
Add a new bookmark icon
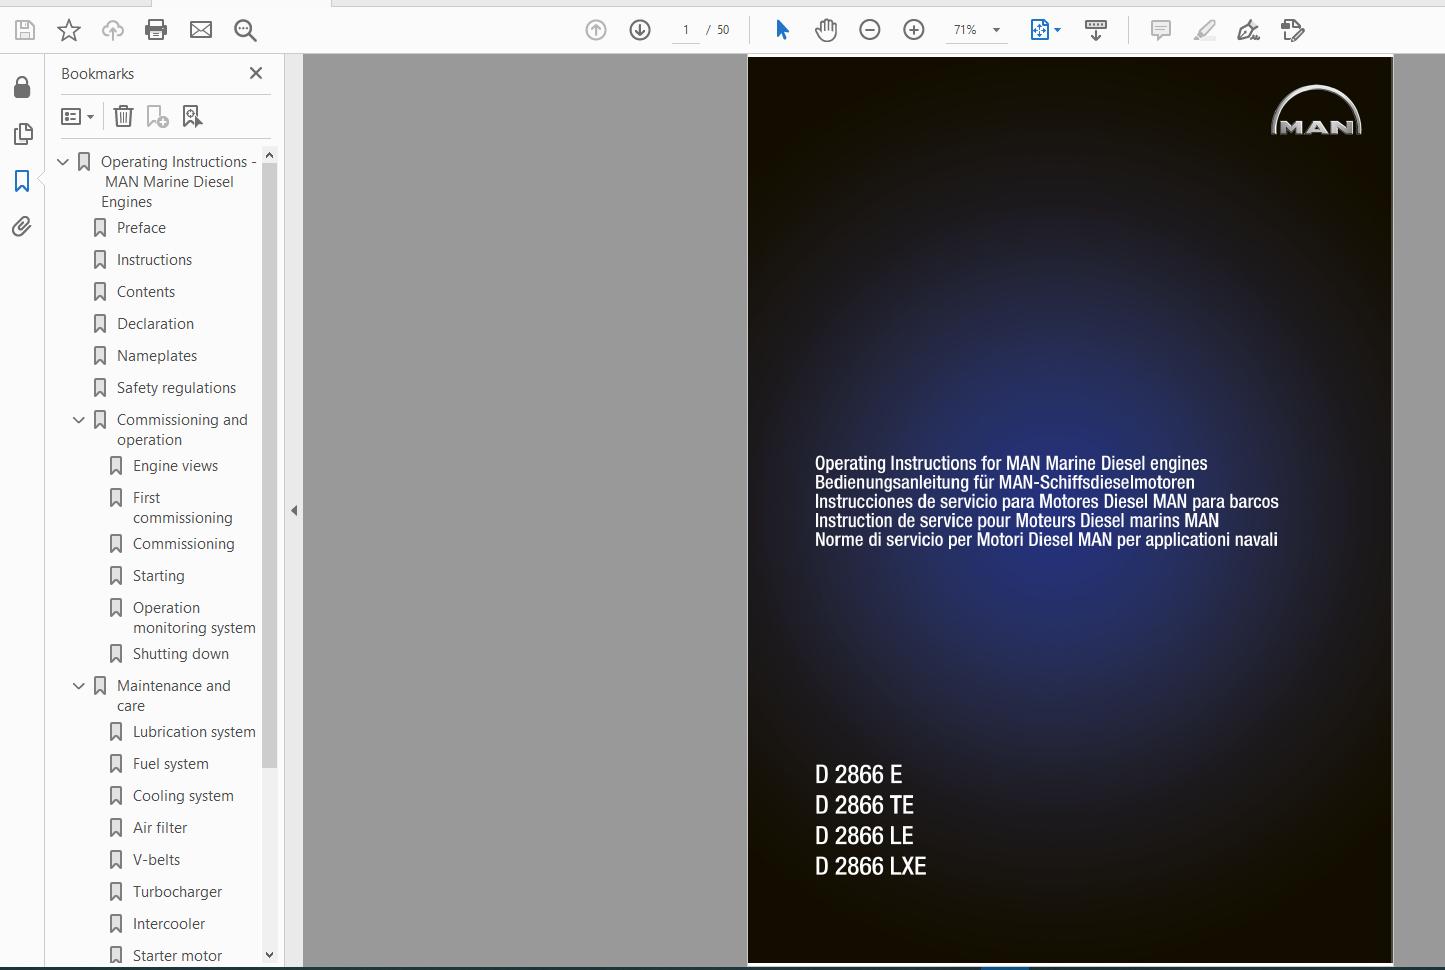(x=157, y=117)
